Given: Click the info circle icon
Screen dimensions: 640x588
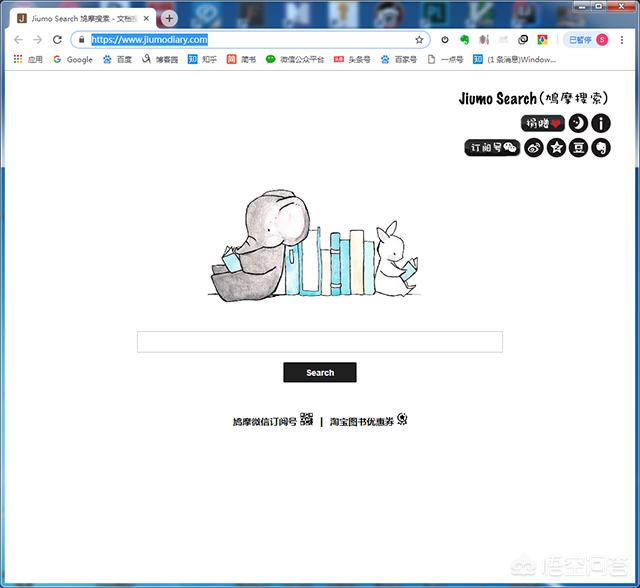Looking at the screenshot, I should pyautogui.click(x=601, y=123).
